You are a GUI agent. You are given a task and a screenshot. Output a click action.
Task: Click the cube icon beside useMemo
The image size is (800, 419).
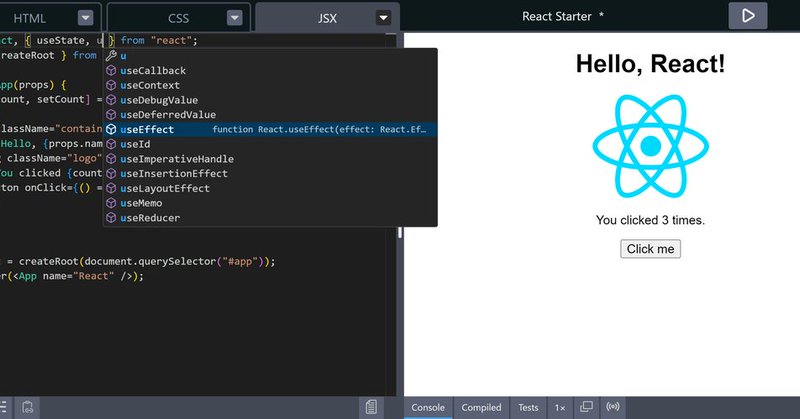(x=111, y=203)
